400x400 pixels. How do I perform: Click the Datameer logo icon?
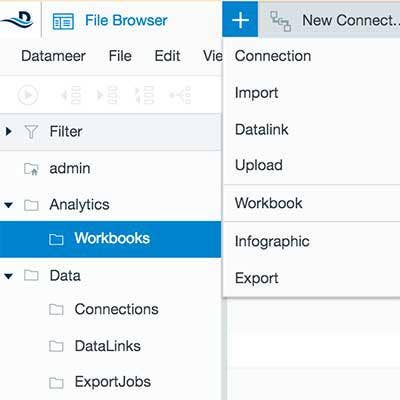point(17,20)
